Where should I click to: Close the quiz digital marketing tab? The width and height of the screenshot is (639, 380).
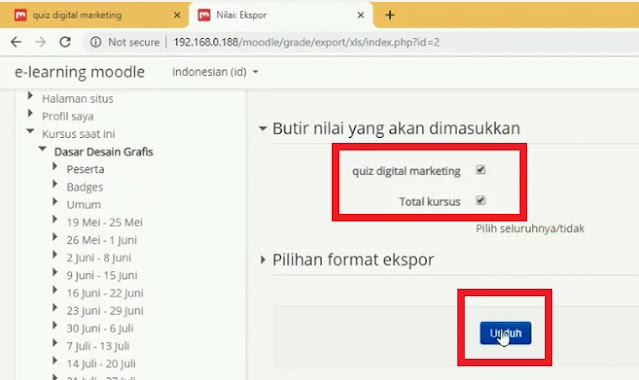[177, 15]
